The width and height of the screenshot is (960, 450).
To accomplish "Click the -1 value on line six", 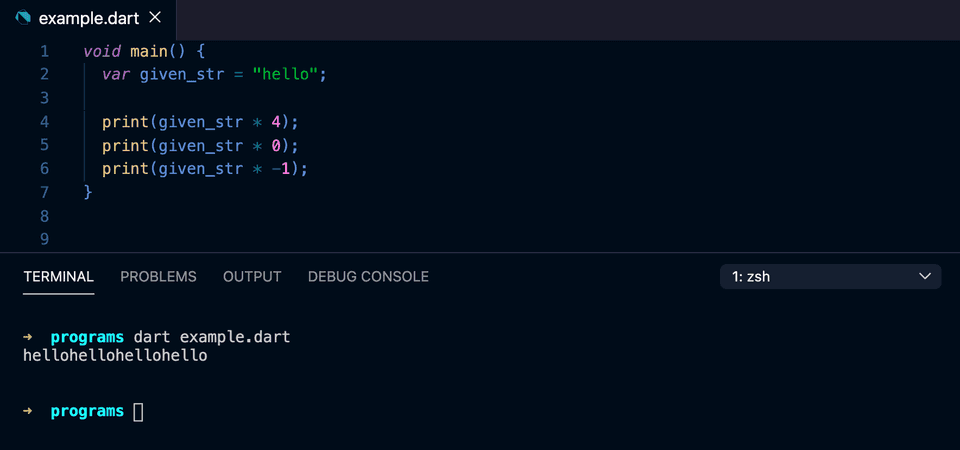I will (280, 169).
